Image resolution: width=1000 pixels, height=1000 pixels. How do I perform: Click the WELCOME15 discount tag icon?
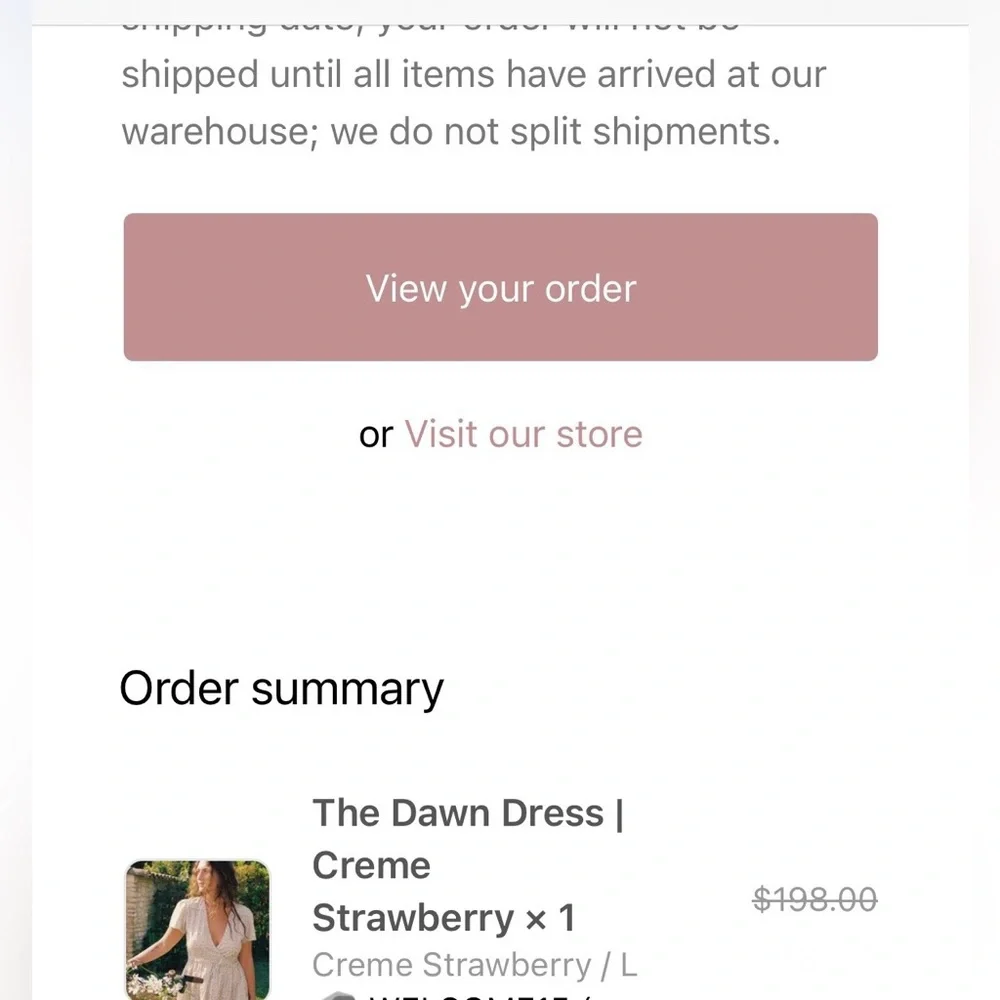click(338, 996)
